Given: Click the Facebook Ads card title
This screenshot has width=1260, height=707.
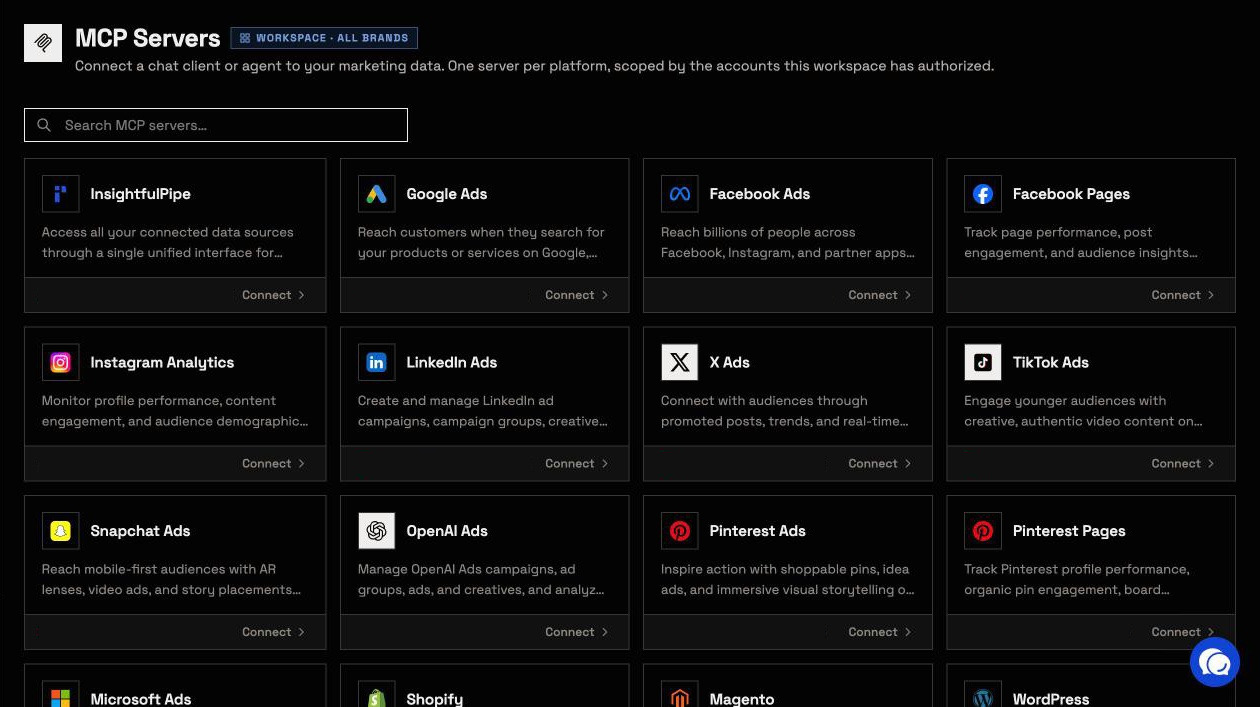Looking at the screenshot, I should pyautogui.click(x=759, y=194).
